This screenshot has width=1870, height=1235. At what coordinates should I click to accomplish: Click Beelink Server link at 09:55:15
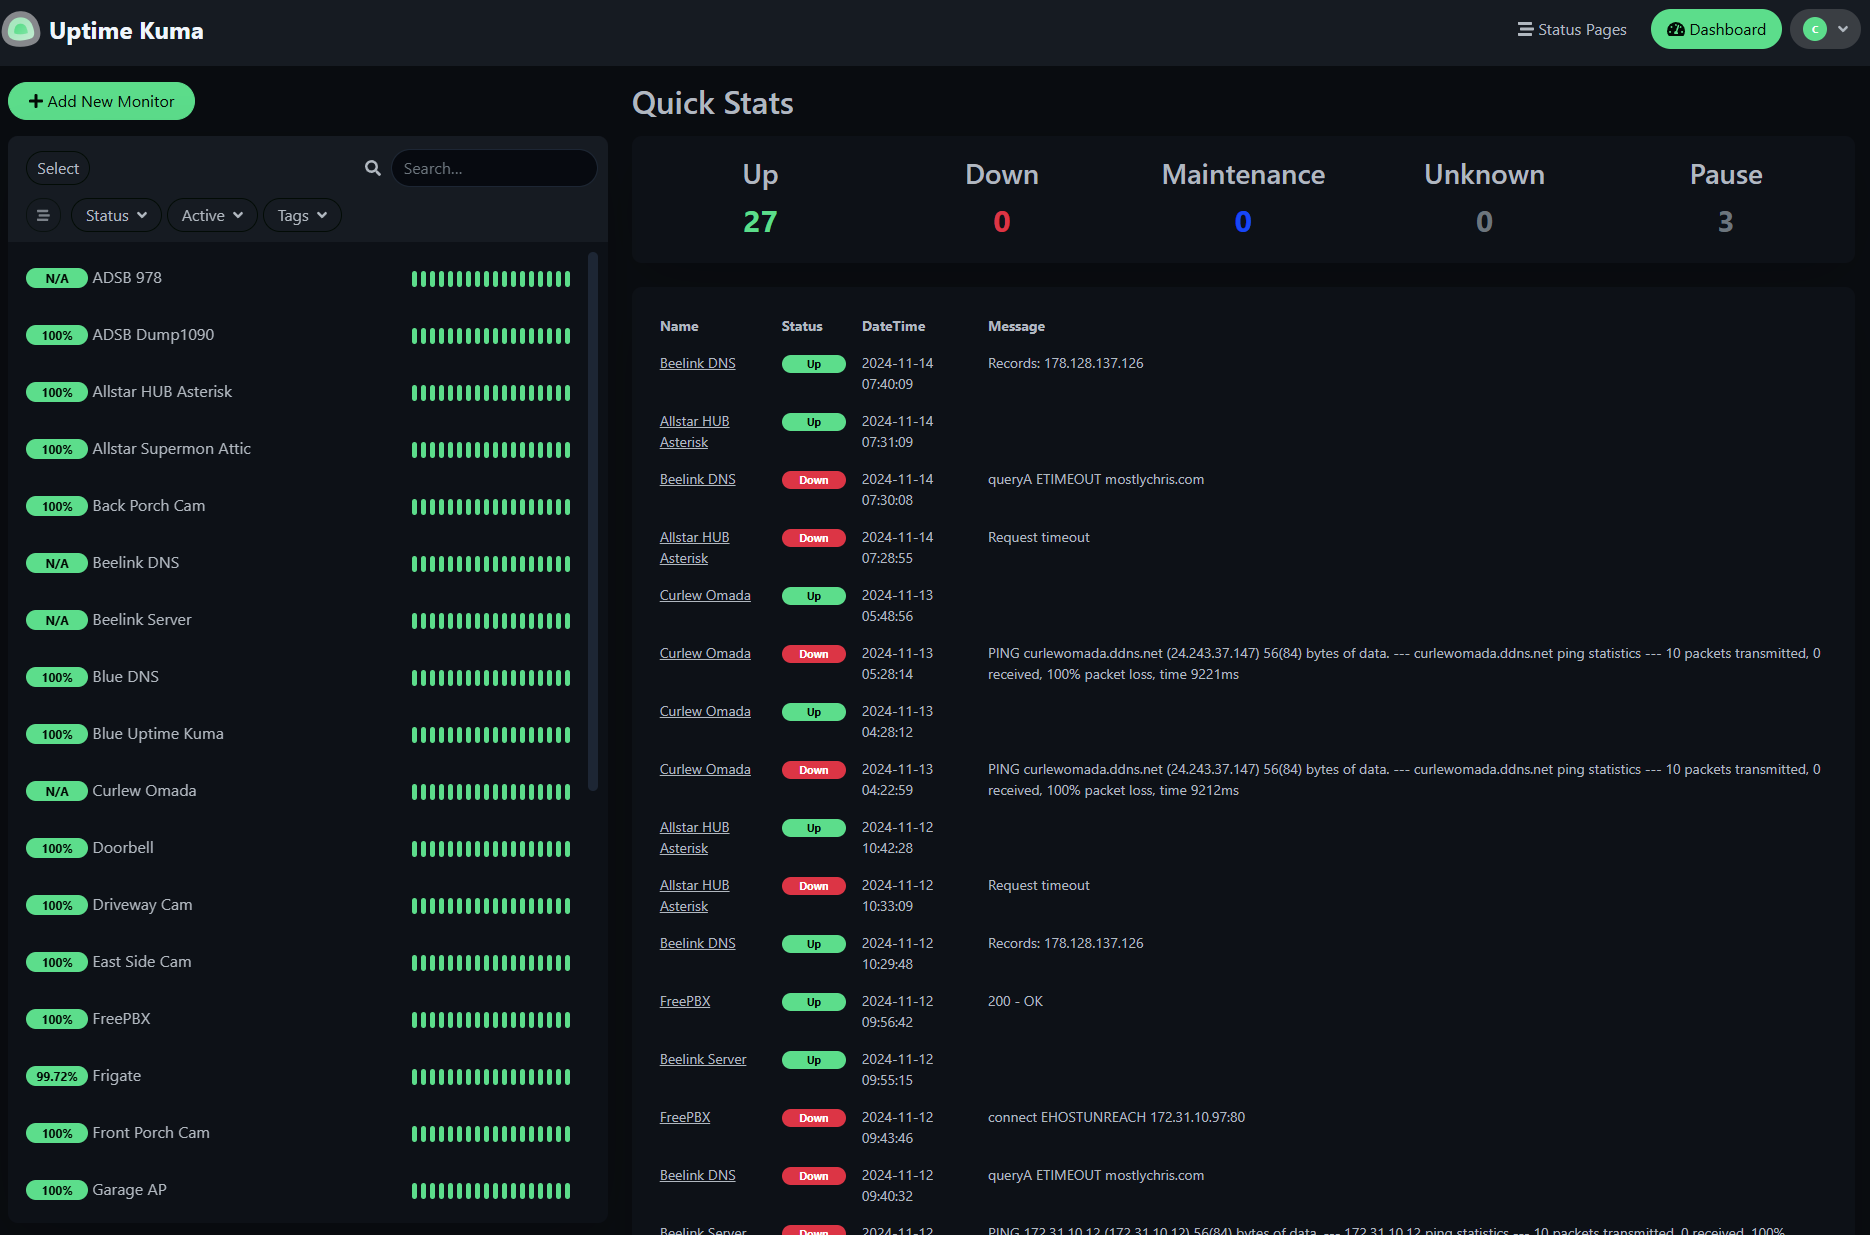pyautogui.click(x=703, y=1059)
